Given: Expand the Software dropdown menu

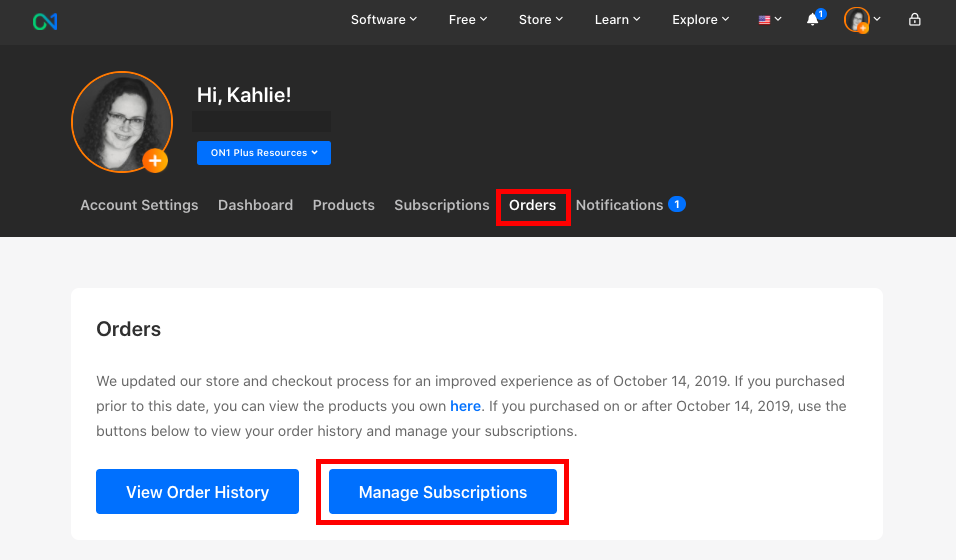Looking at the screenshot, I should click(384, 20).
